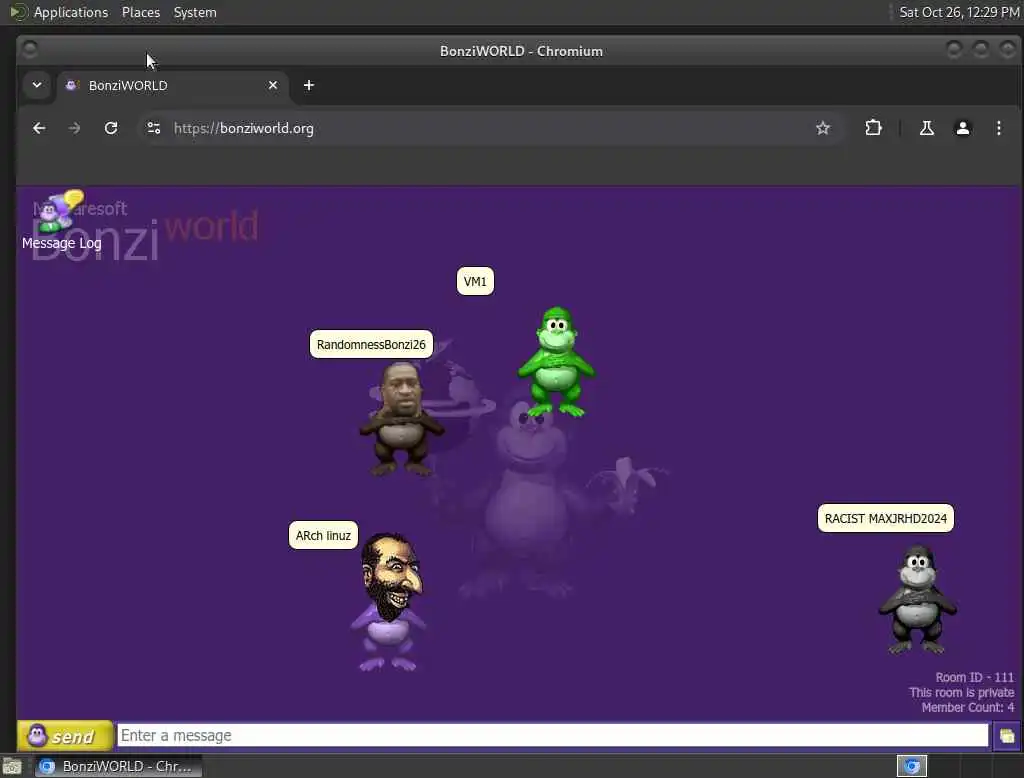The width and height of the screenshot is (1024, 778).
Task: Open a new tab with plus button
Action: tap(309, 85)
